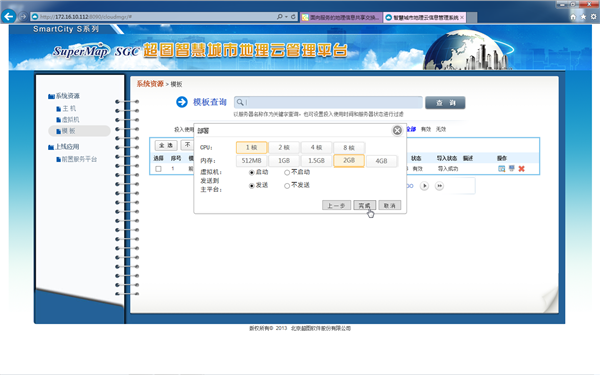
Task: Select 启动 radio for 虚拟机
Action: [251, 173]
